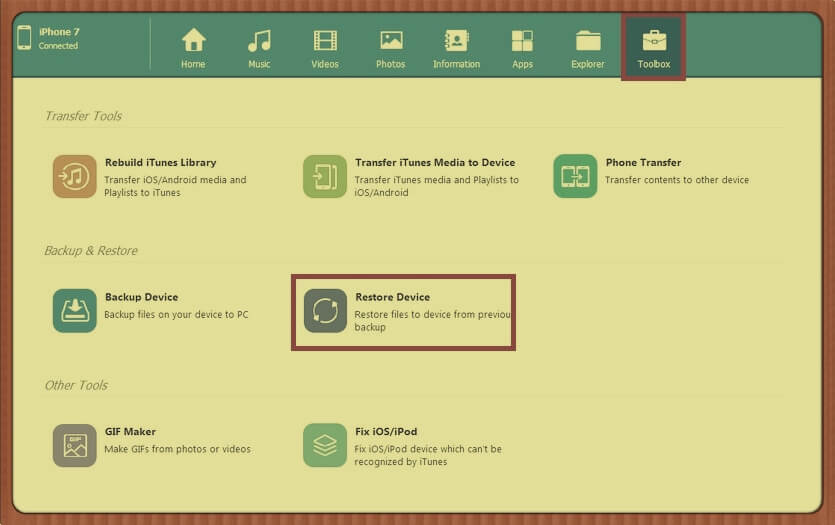Select the Toolbox briefcase icon
Viewport: 835px width, 525px height.
point(654,40)
